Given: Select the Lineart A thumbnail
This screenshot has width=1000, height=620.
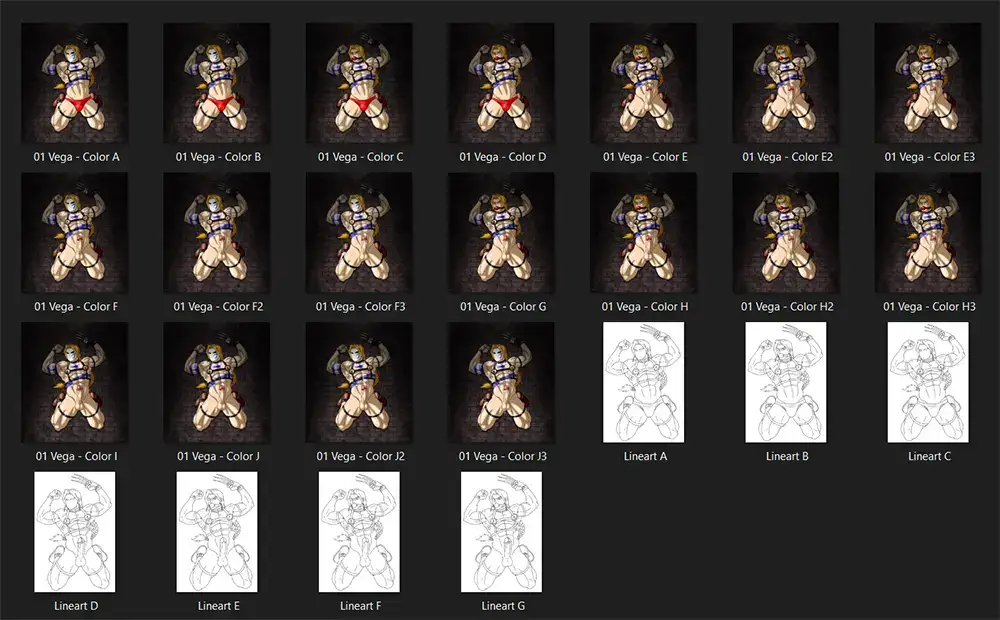Looking at the screenshot, I should 644,382.
